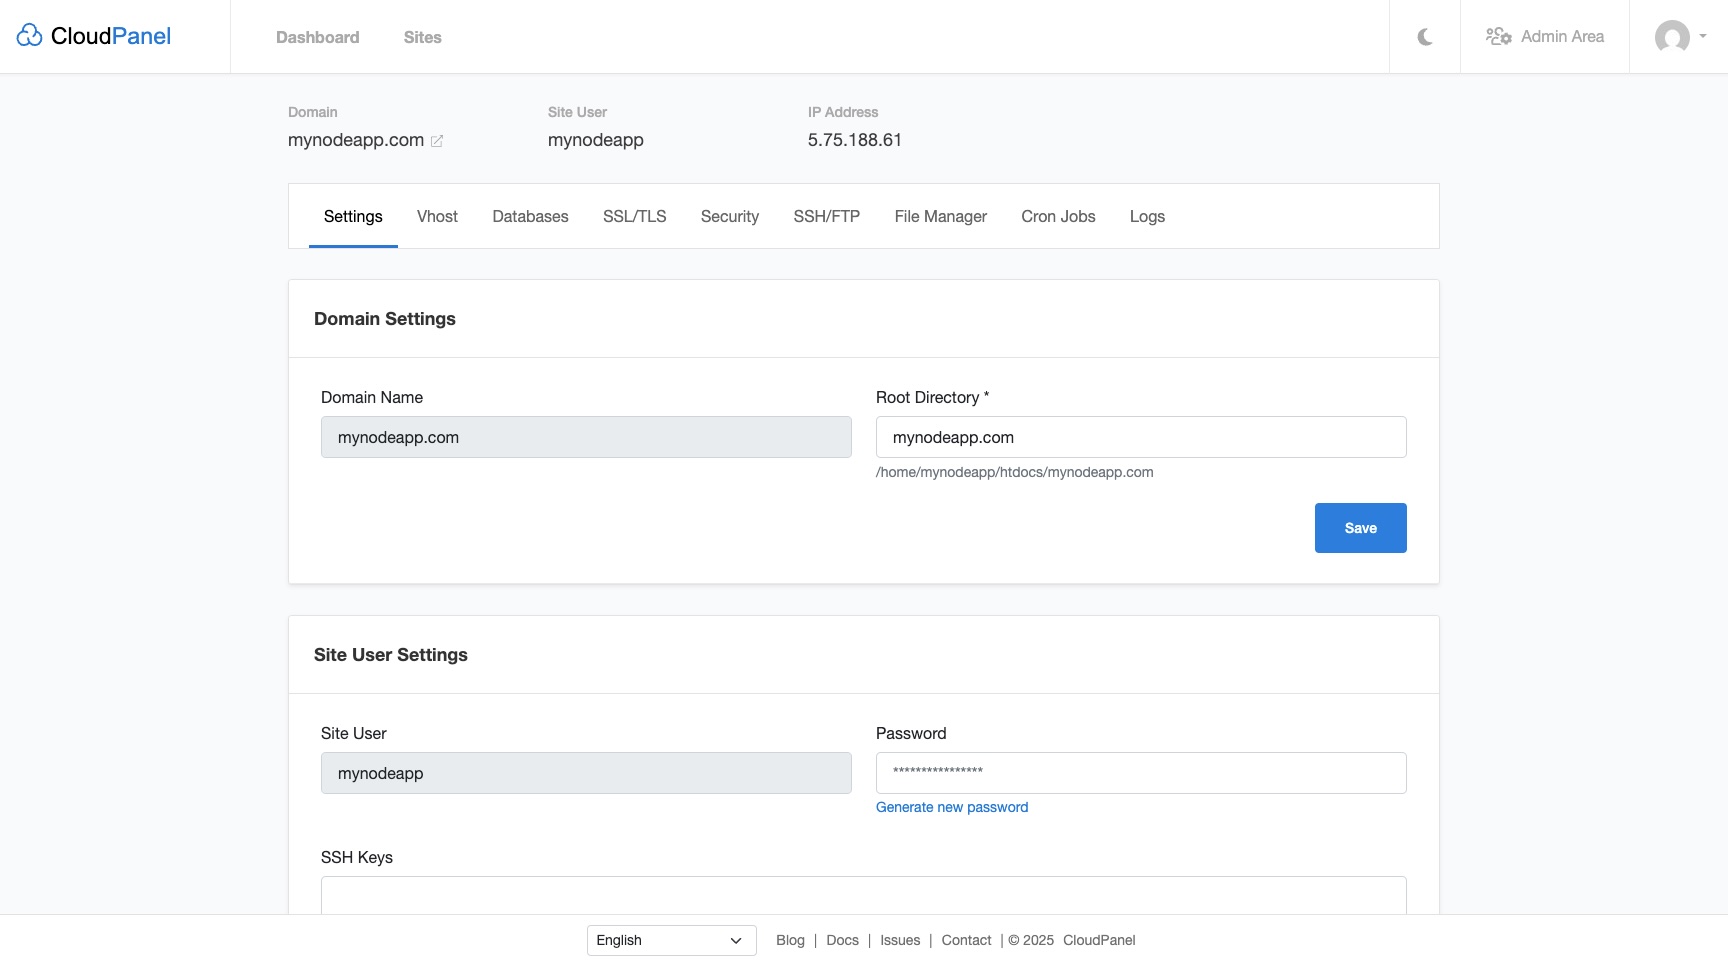
Task: Open the user avatar profile menu
Action: pos(1671,37)
